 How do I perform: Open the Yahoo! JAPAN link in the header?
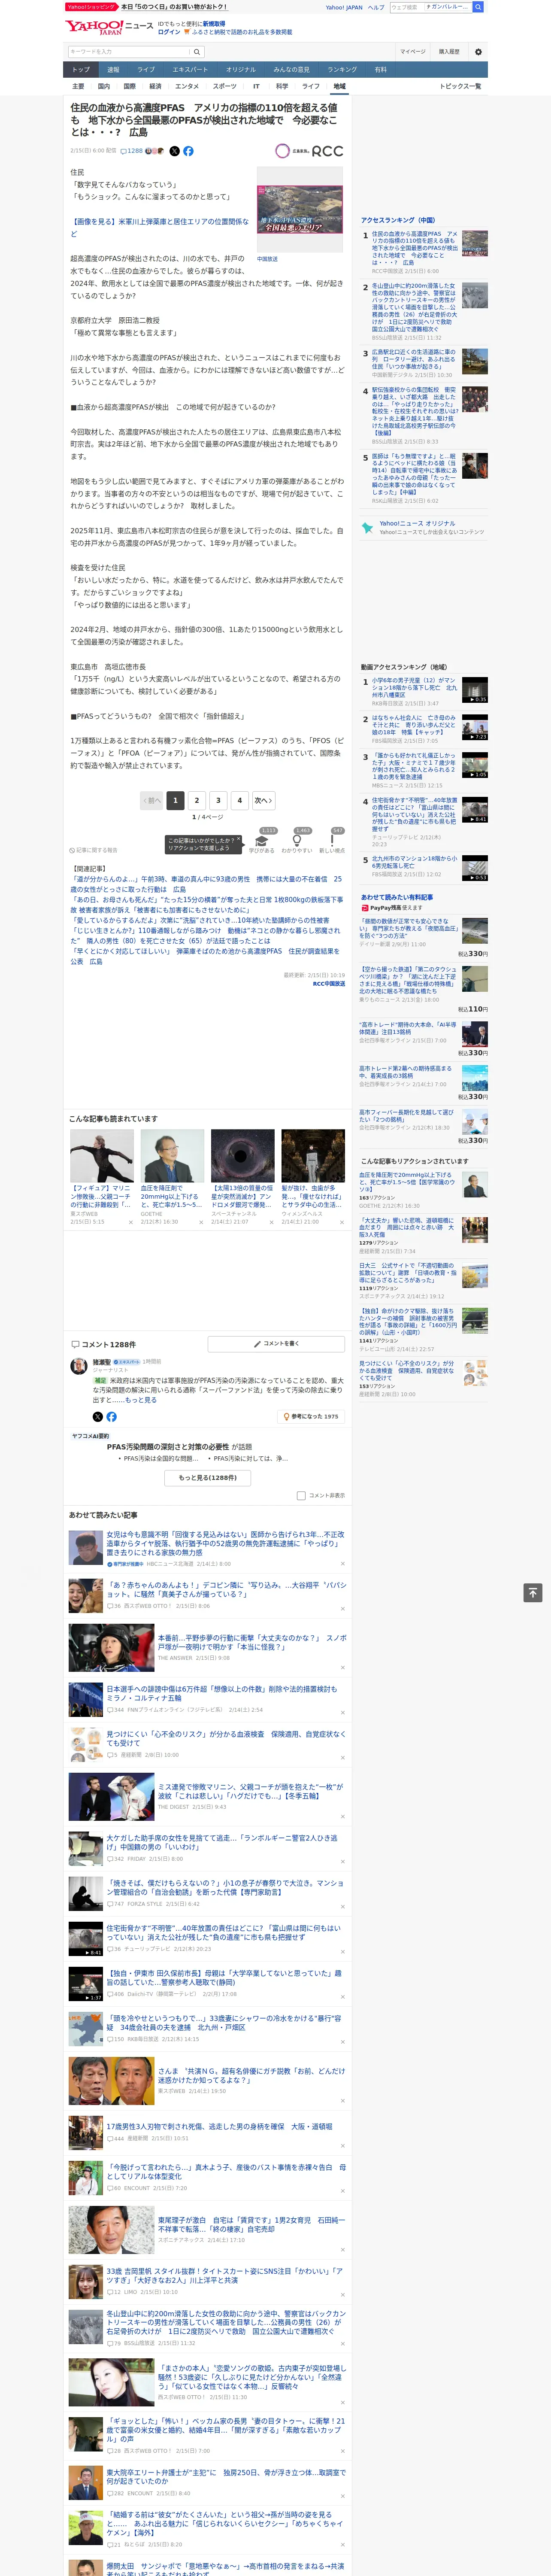[x=344, y=7]
